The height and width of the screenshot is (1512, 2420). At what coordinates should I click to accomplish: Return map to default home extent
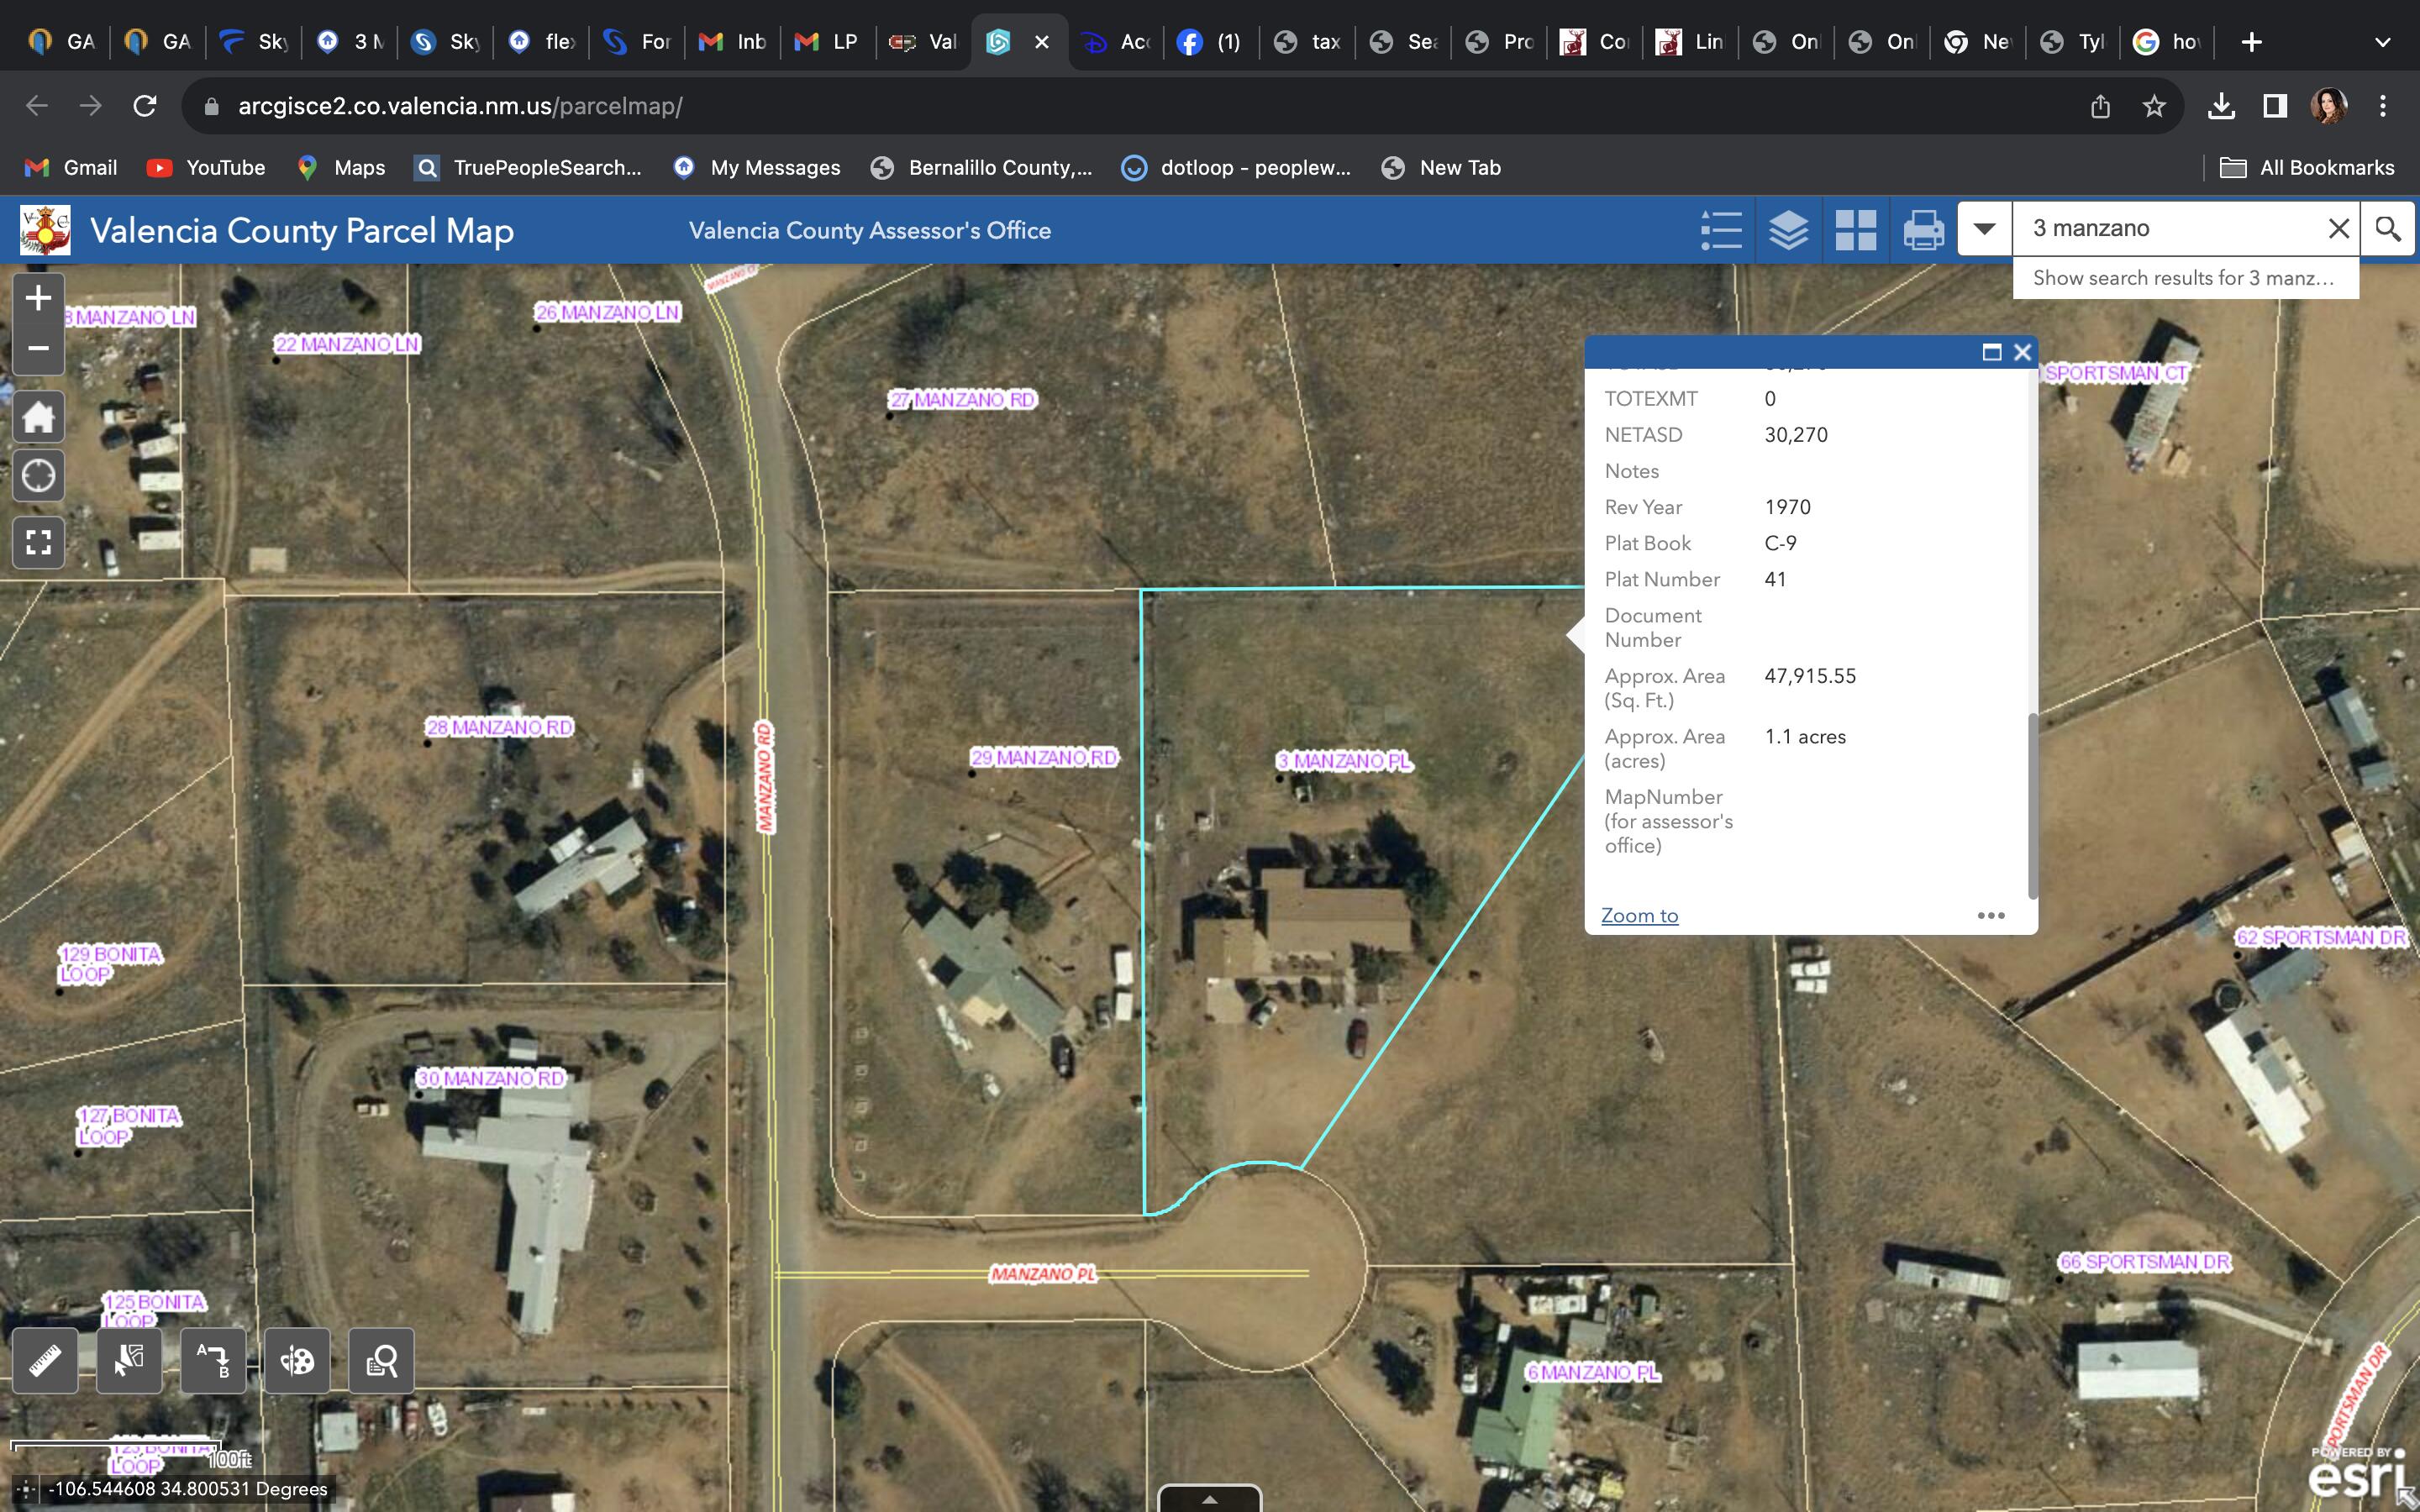click(38, 416)
